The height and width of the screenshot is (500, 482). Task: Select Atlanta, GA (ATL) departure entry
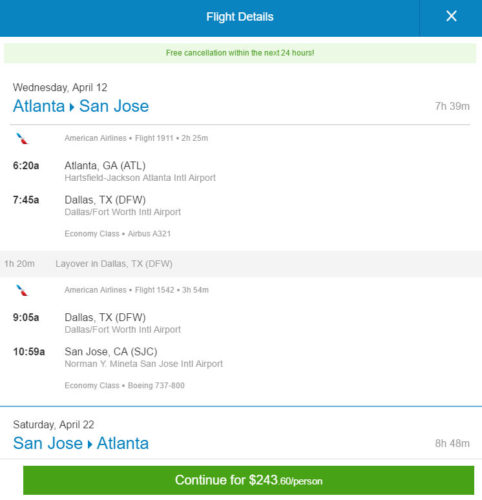tap(114, 171)
